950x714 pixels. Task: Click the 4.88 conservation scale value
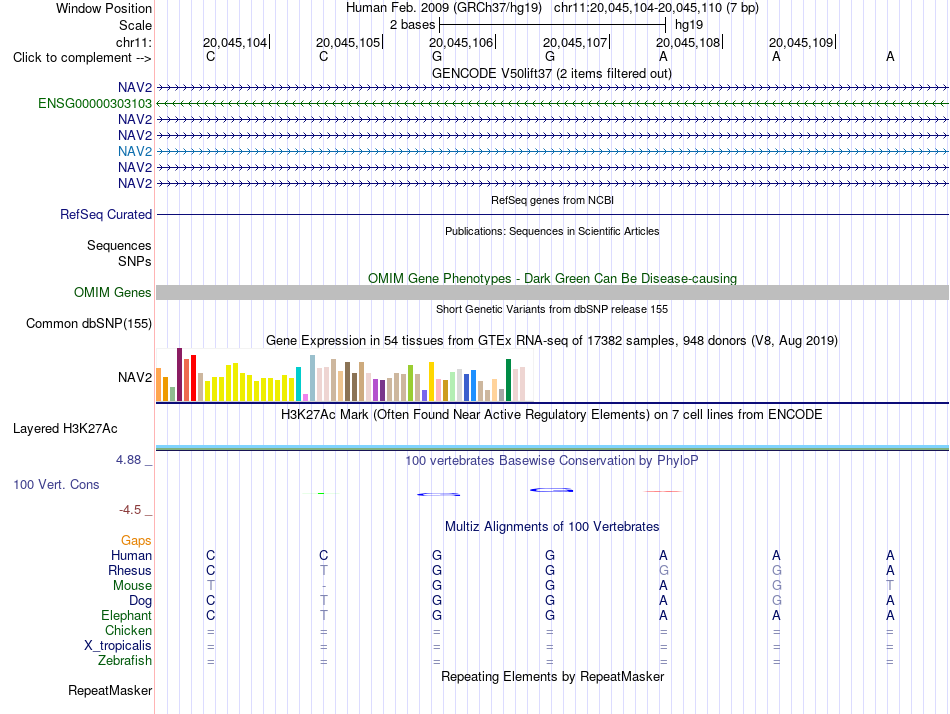pyautogui.click(x=128, y=460)
